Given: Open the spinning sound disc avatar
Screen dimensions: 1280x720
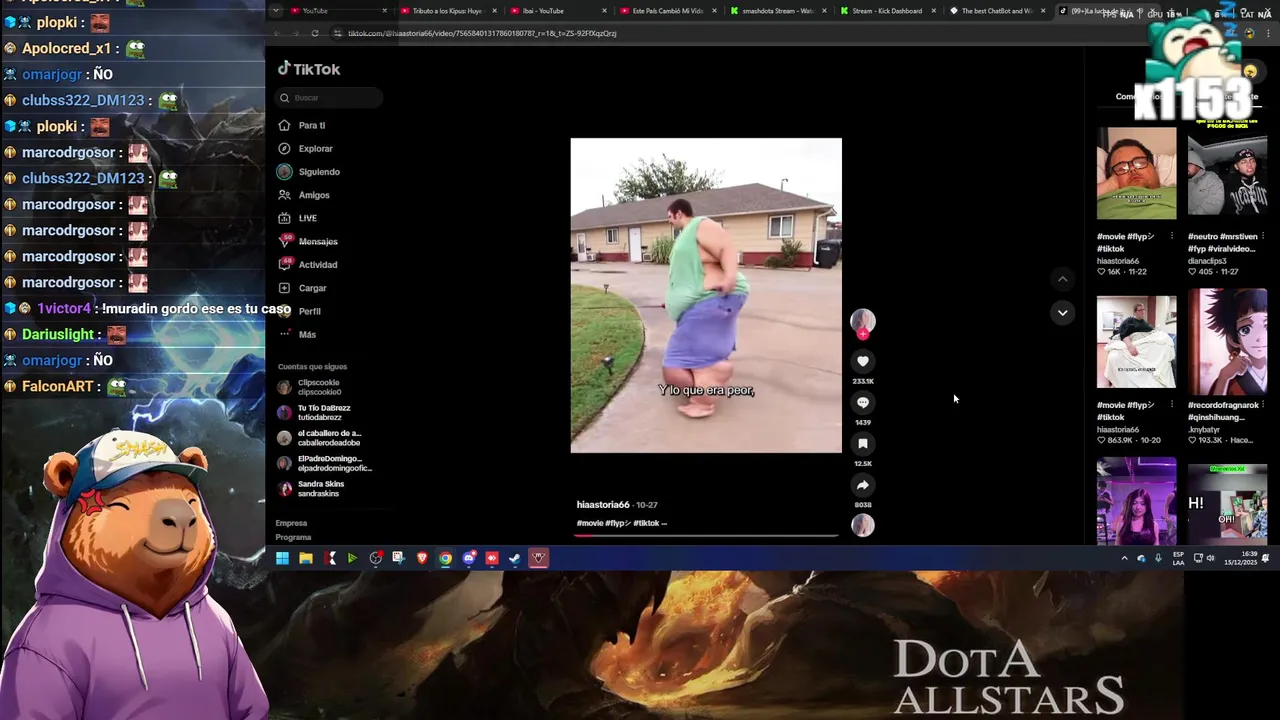Looking at the screenshot, I should click(863, 525).
